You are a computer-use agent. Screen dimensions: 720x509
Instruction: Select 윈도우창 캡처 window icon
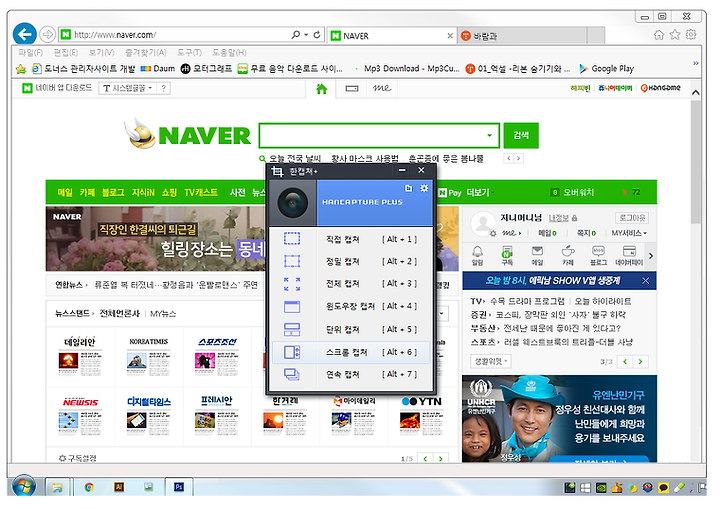[292, 306]
